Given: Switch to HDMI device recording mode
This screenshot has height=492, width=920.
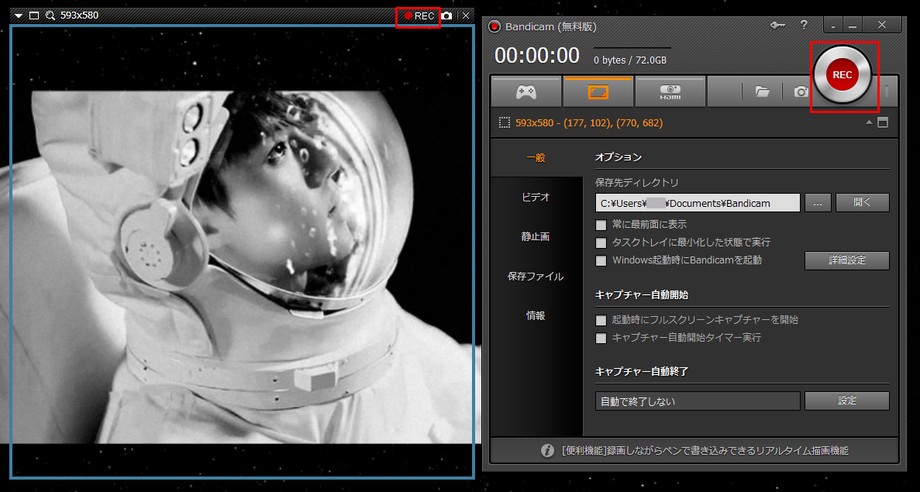Looking at the screenshot, I should [669, 91].
